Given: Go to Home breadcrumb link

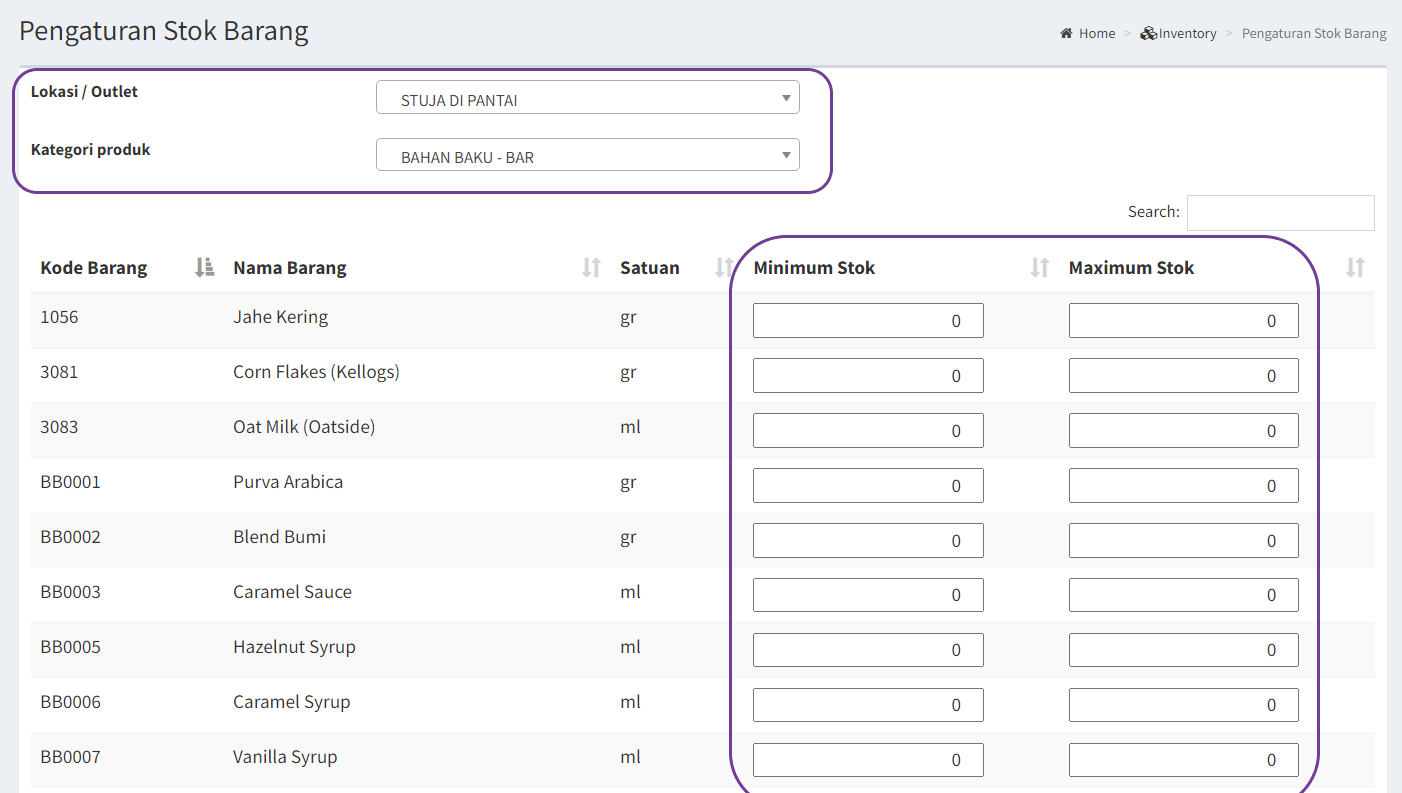Looking at the screenshot, I should 1097,33.
